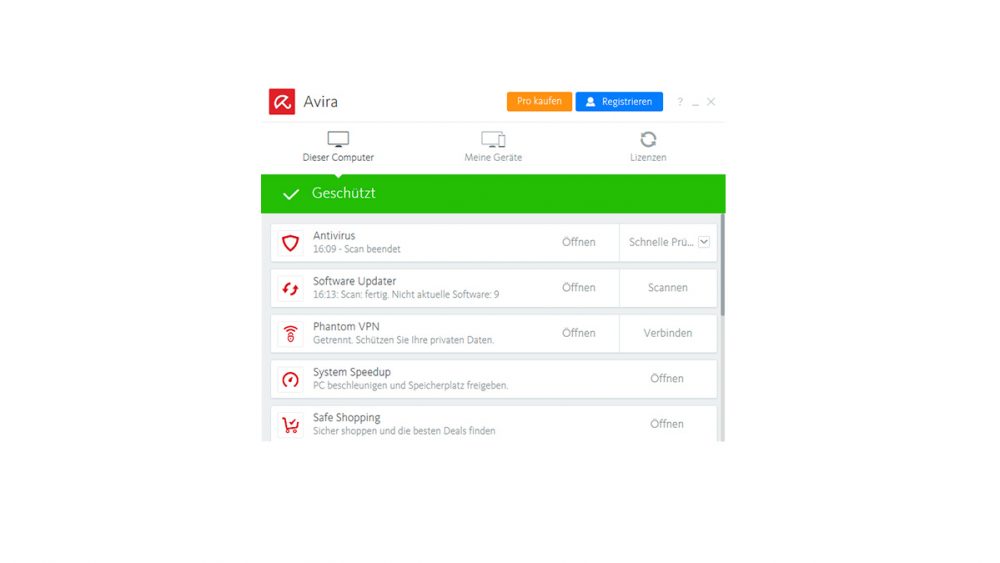Click the Antivirus shield icon
This screenshot has width=1000, height=563.
[290, 242]
